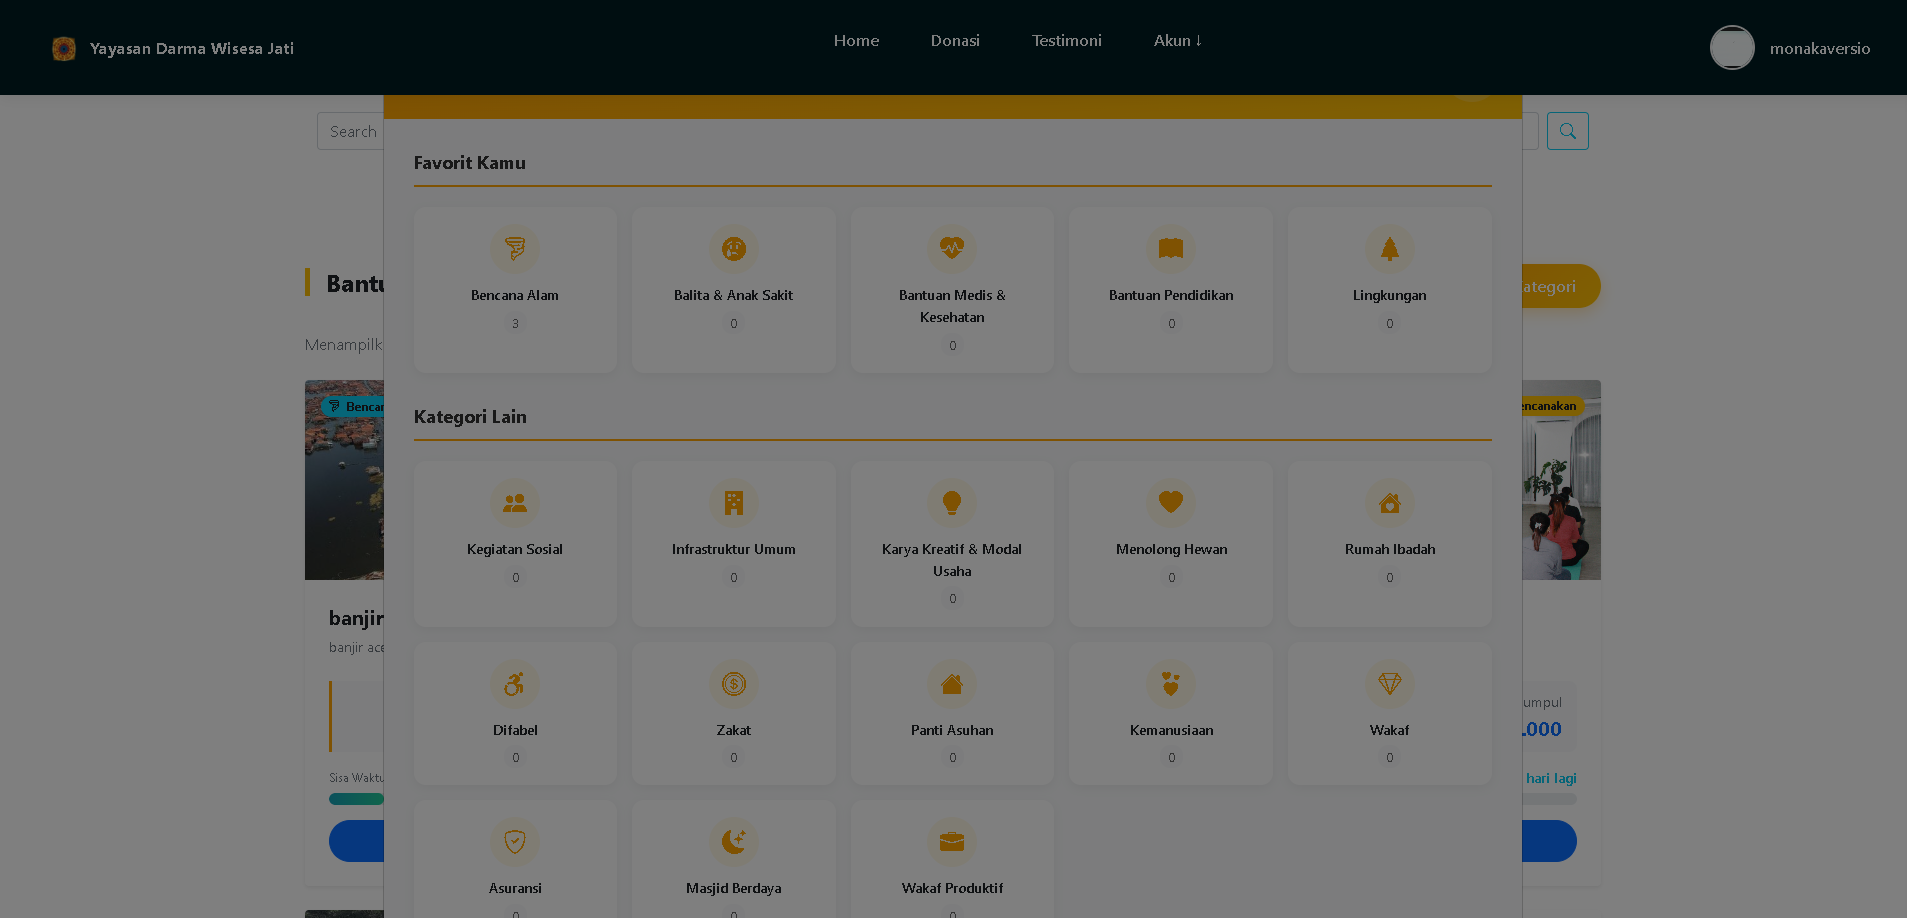Select the Kegiatan Sosial people icon
Screen dimensions: 1907x918
point(515,502)
